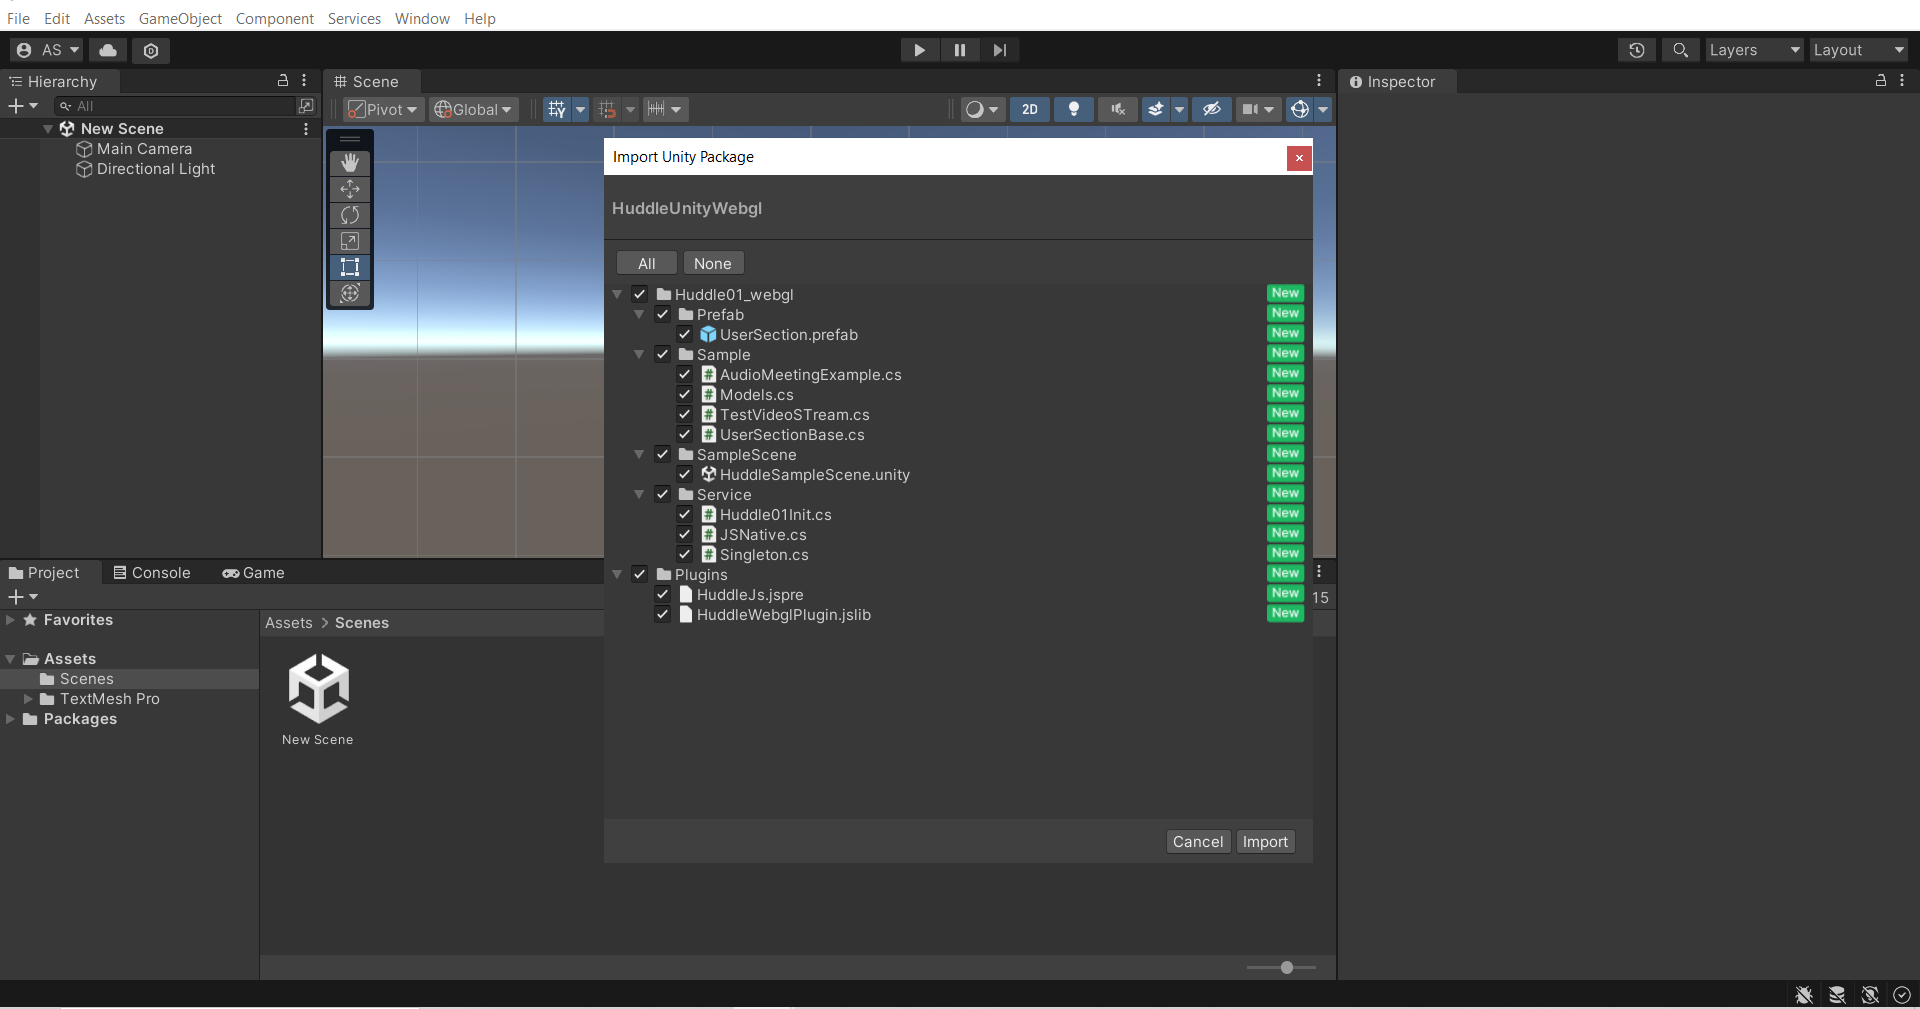Uncheck the UserSection.prefab checkbox

[685, 335]
